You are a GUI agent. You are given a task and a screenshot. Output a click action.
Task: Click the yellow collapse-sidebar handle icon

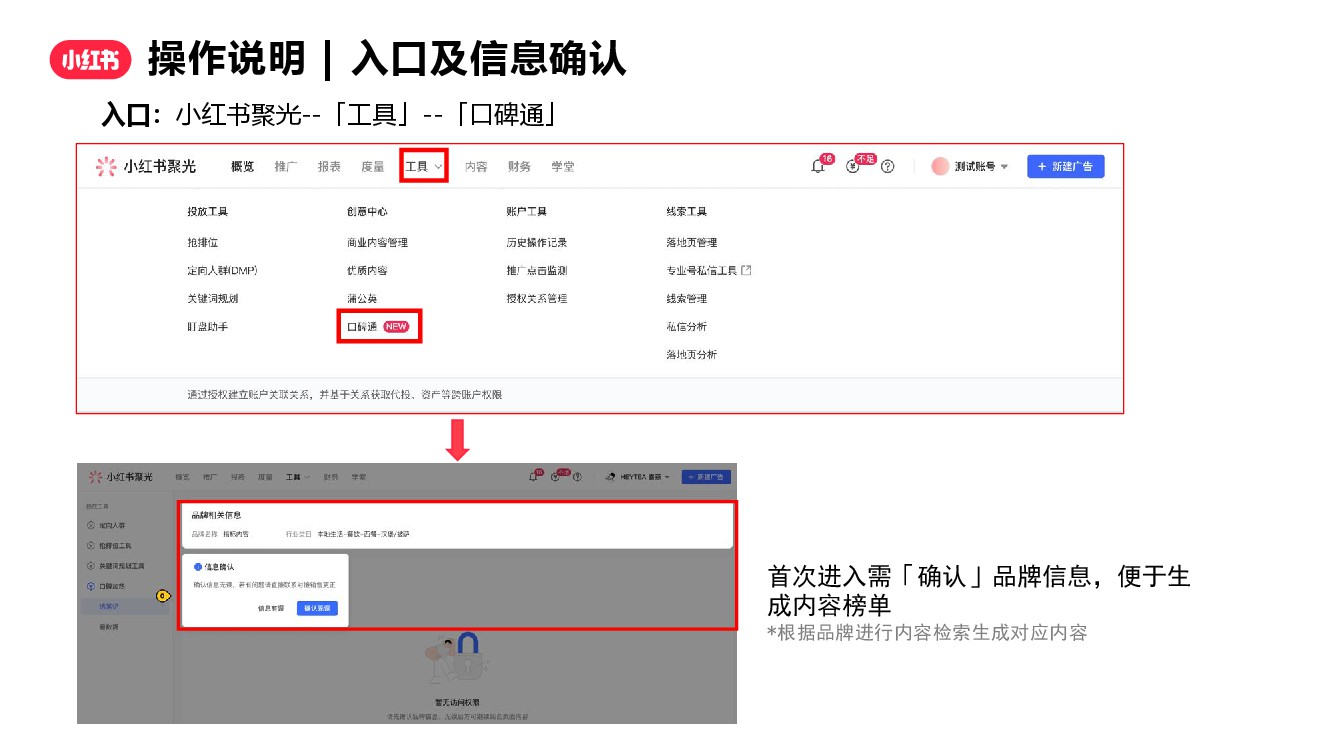pyautogui.click(x=163, y=596)
